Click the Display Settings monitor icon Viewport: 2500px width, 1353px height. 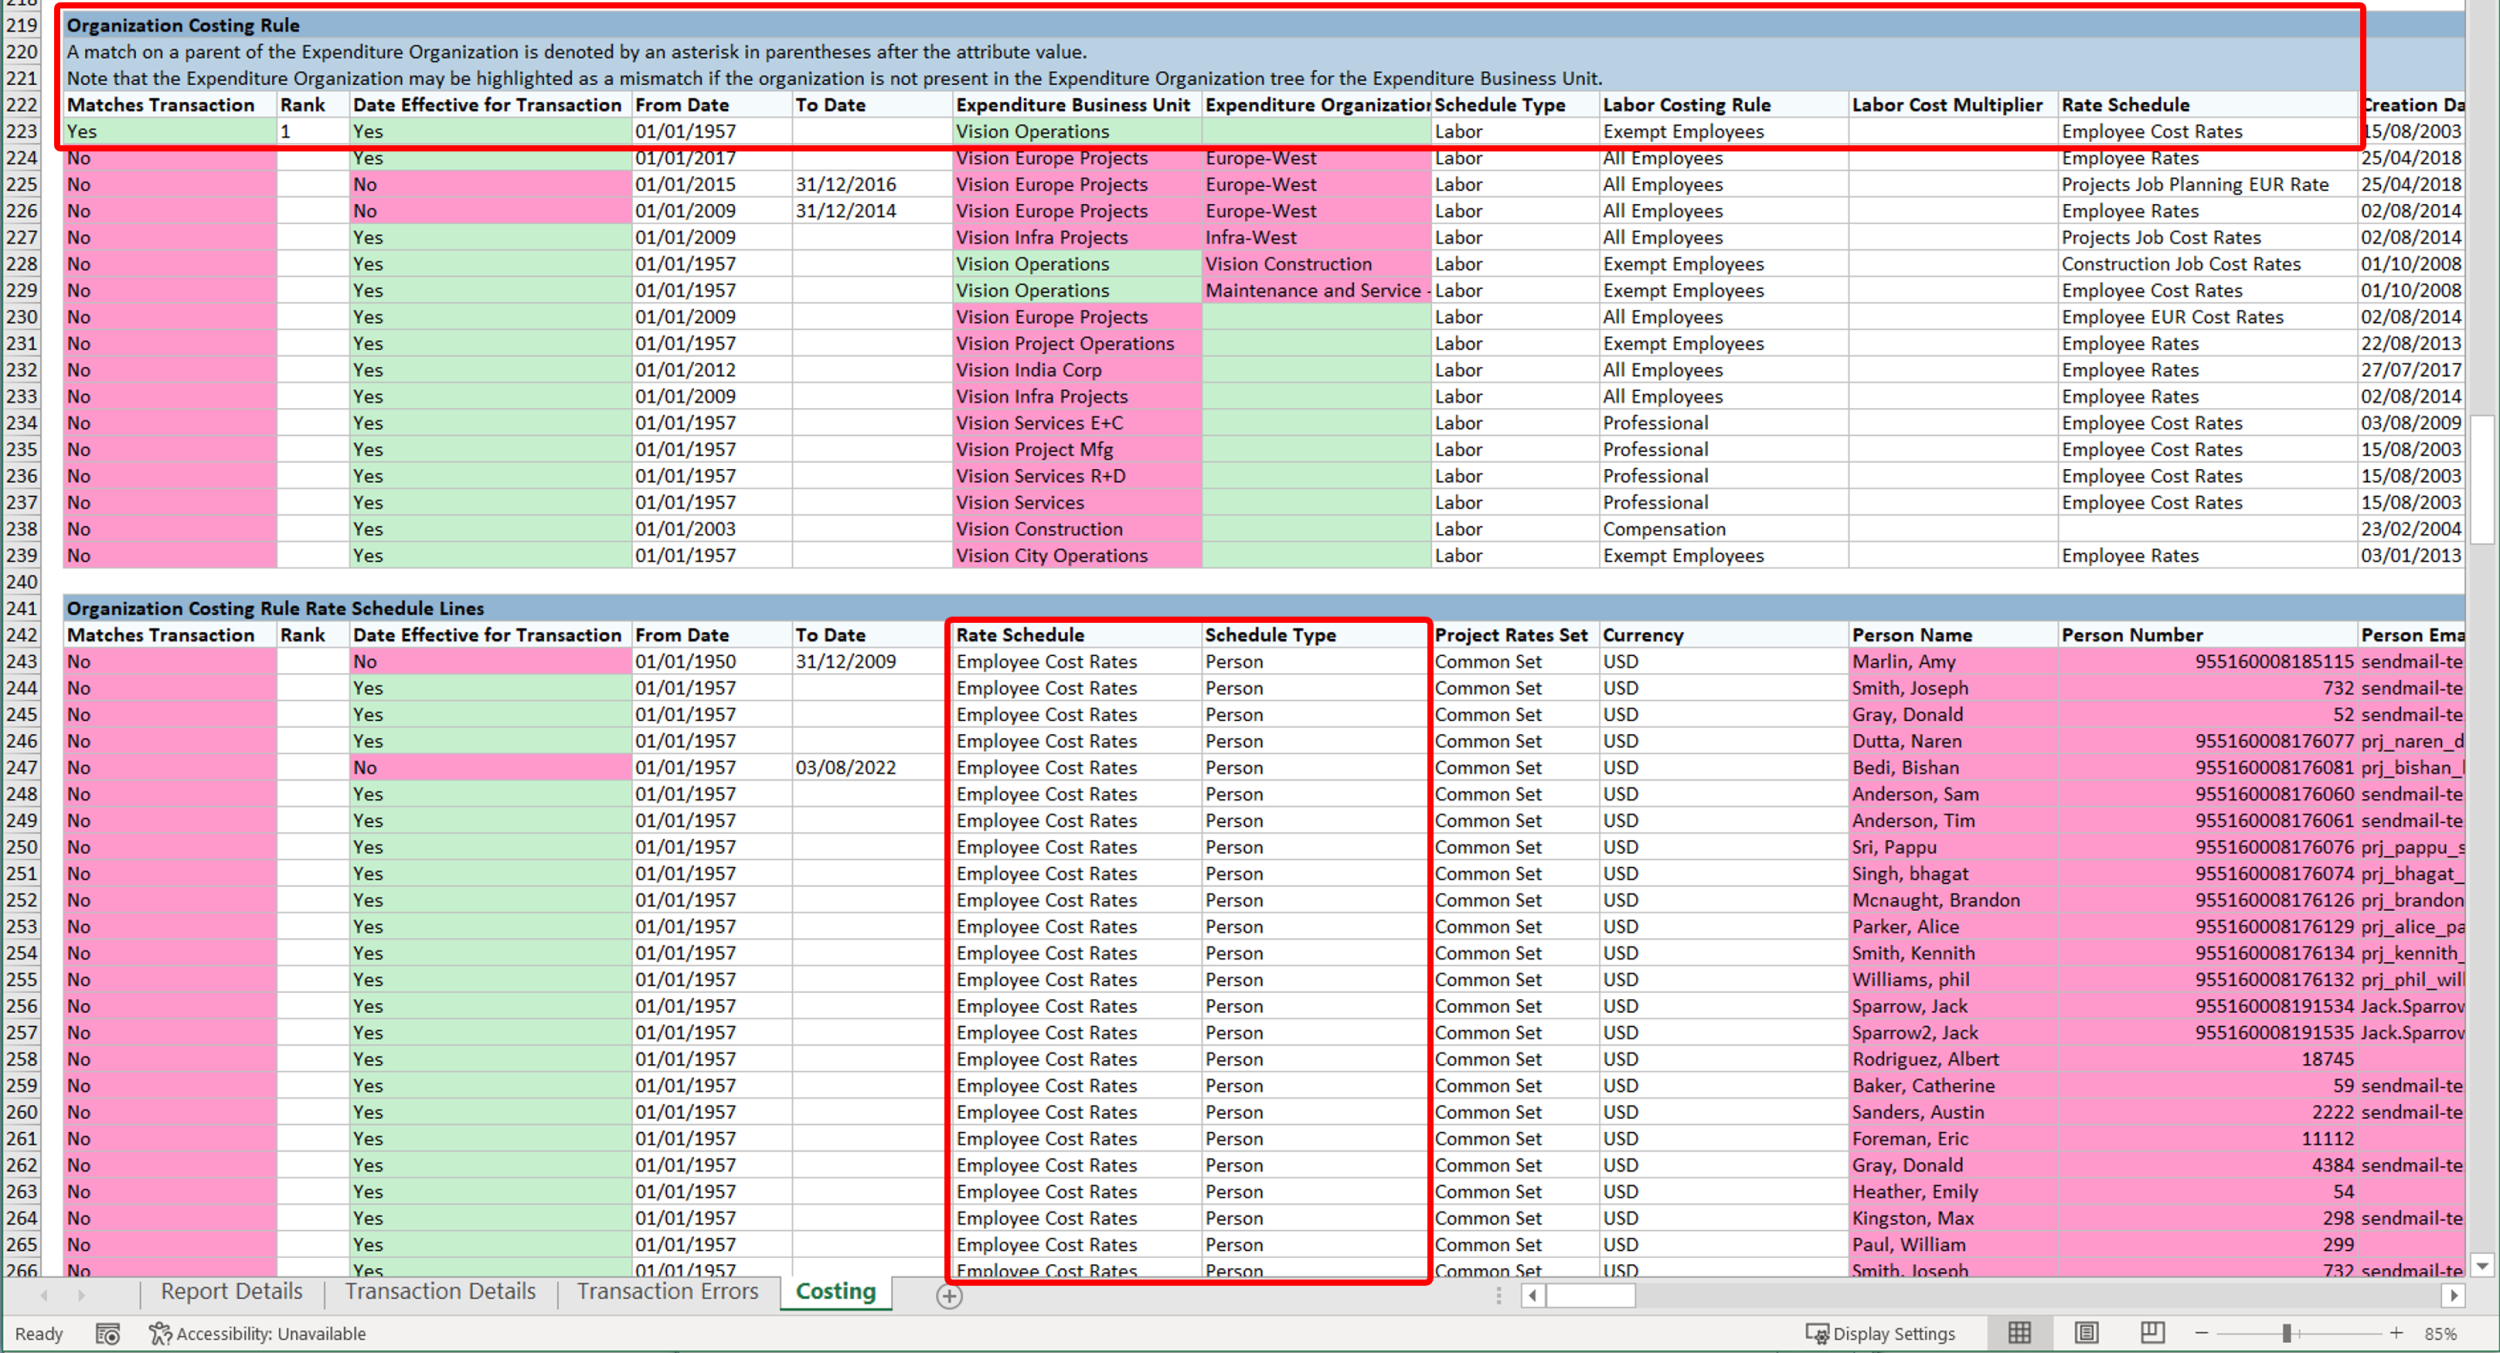pos(1817,1333)
